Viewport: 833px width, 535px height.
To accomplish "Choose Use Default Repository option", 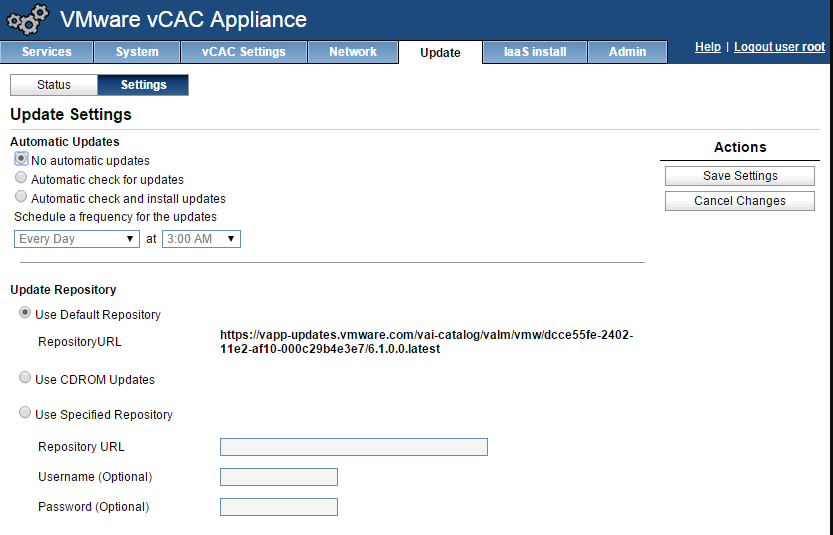I will (25, 313).
